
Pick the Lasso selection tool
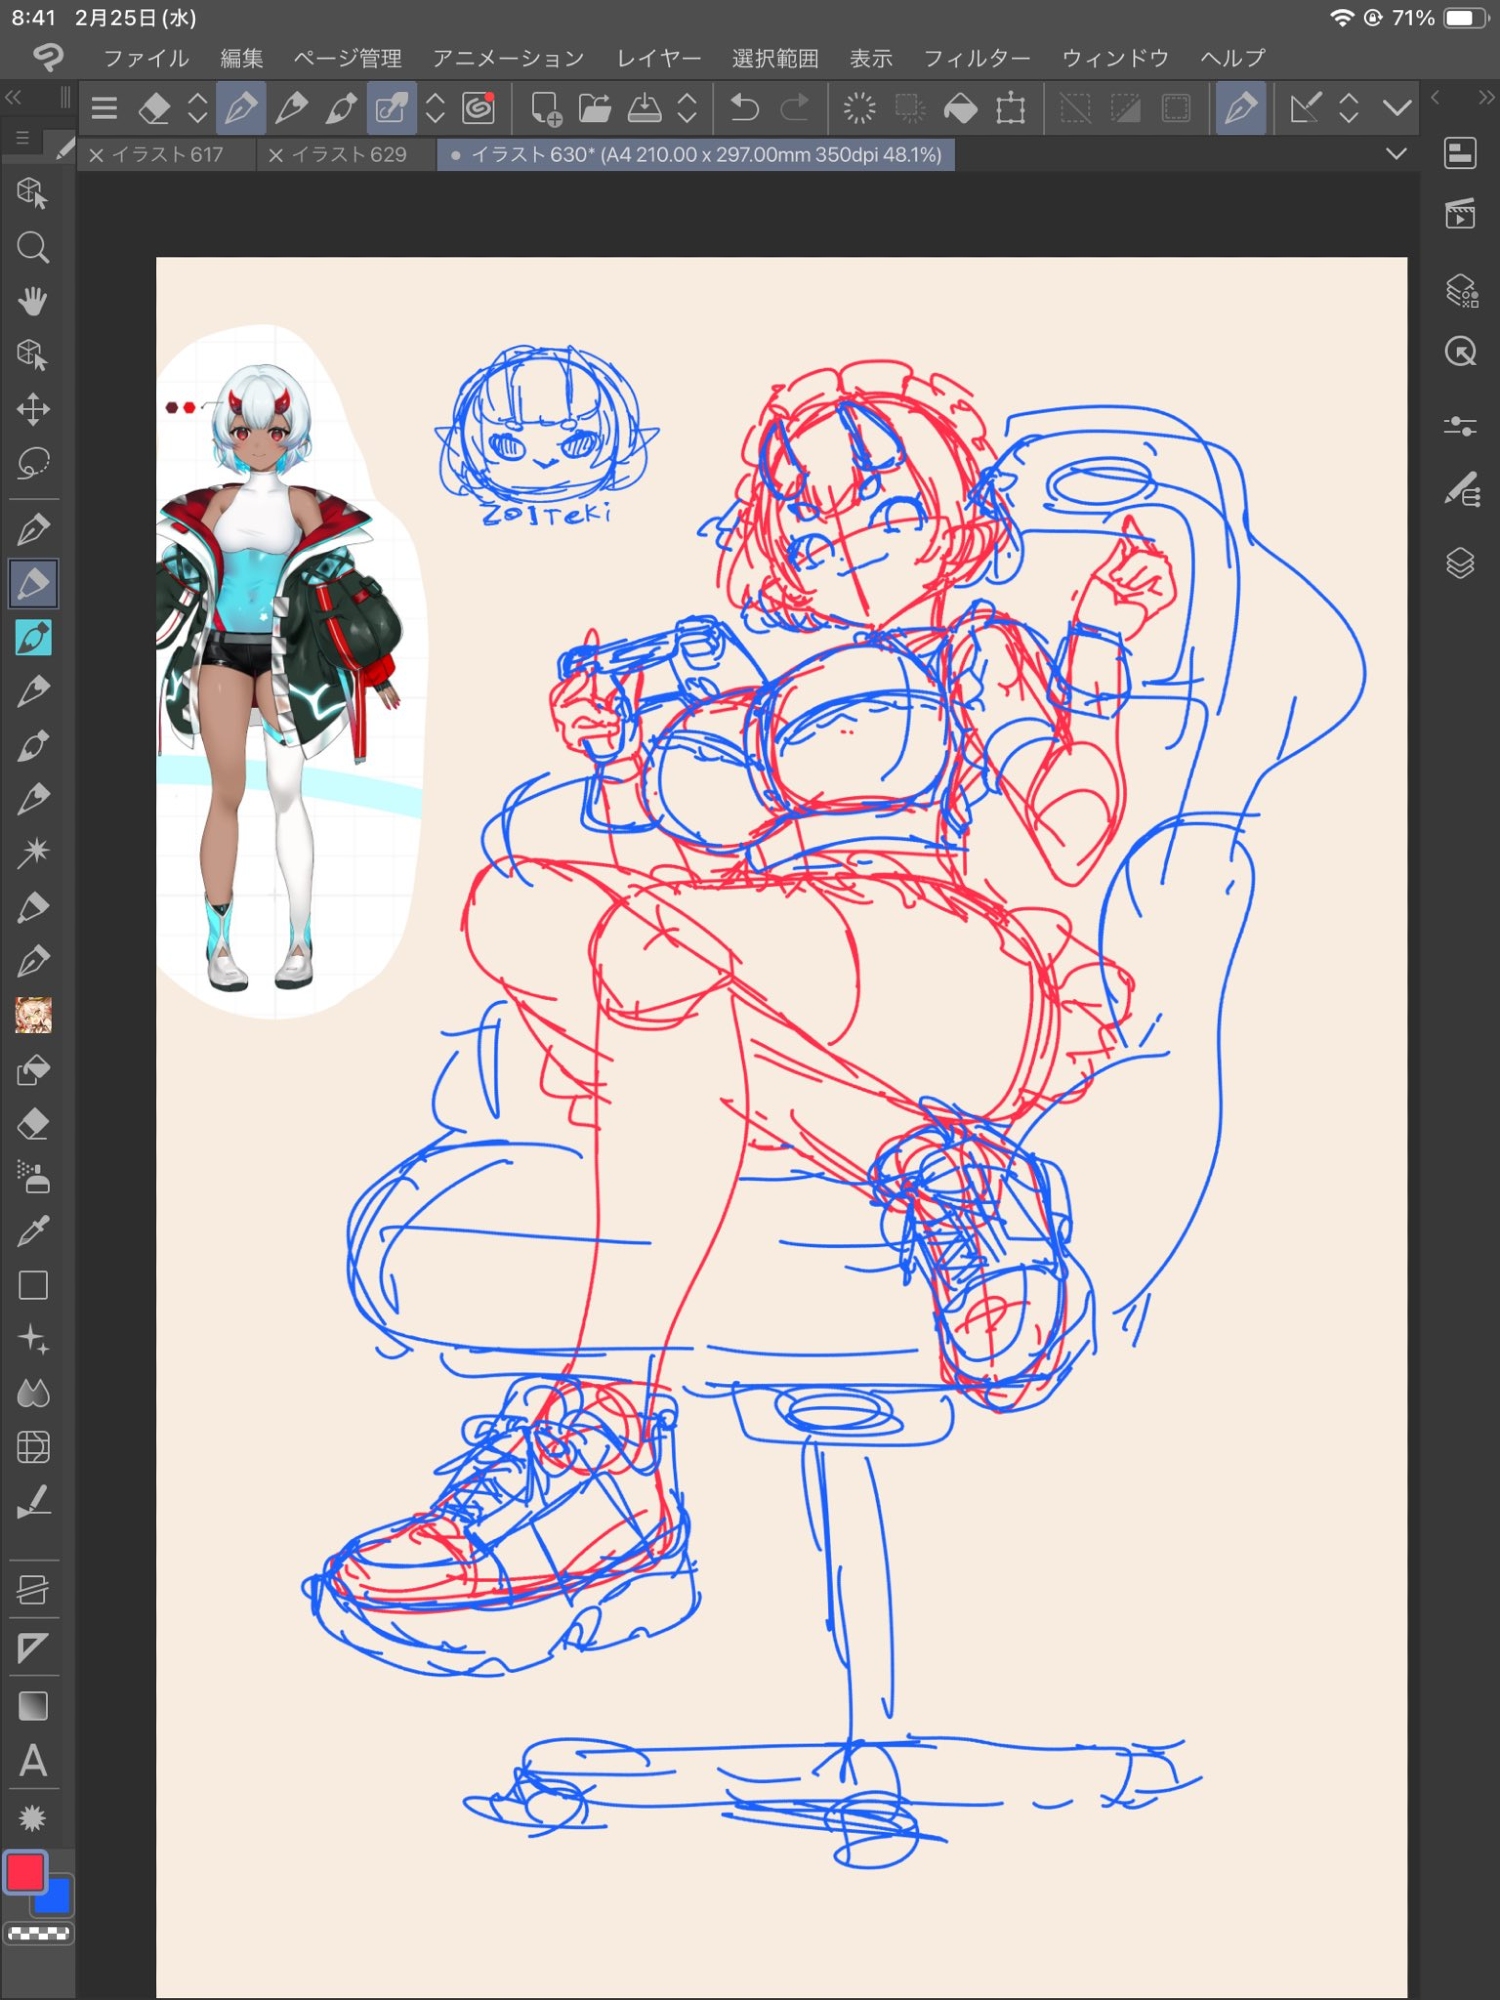pos(33,463)
